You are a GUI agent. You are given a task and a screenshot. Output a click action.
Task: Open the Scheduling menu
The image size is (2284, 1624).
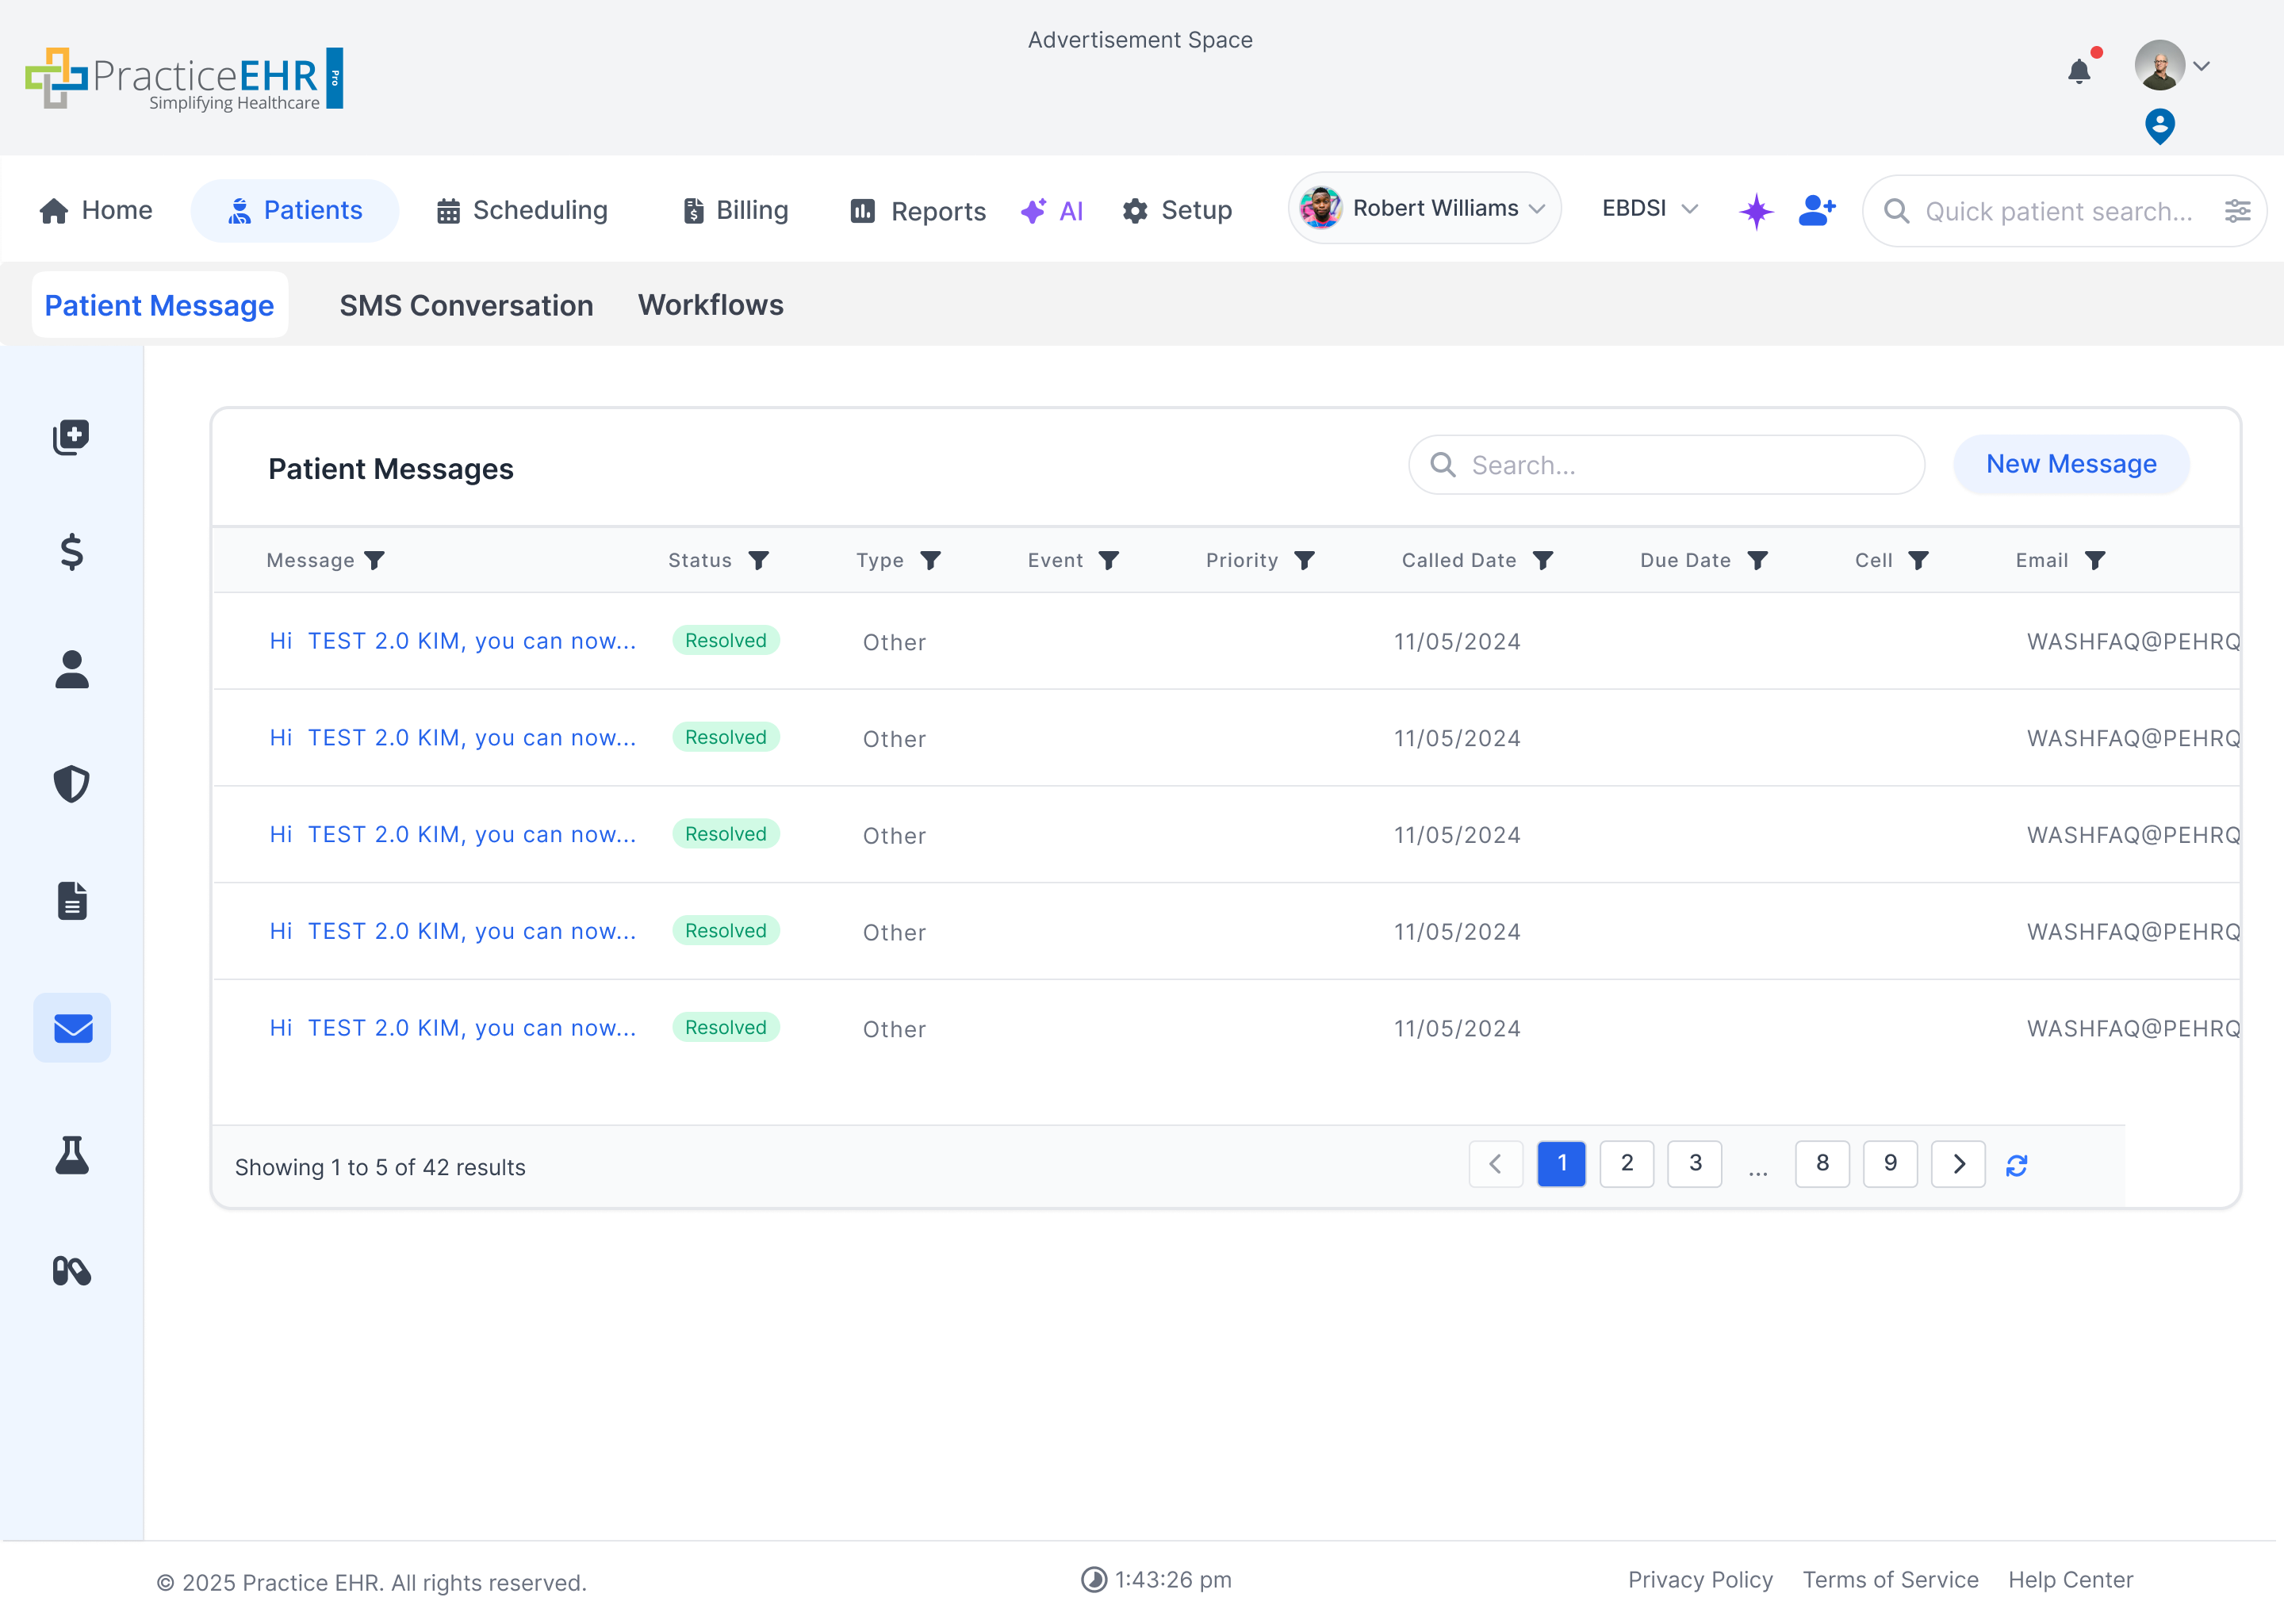522,210
